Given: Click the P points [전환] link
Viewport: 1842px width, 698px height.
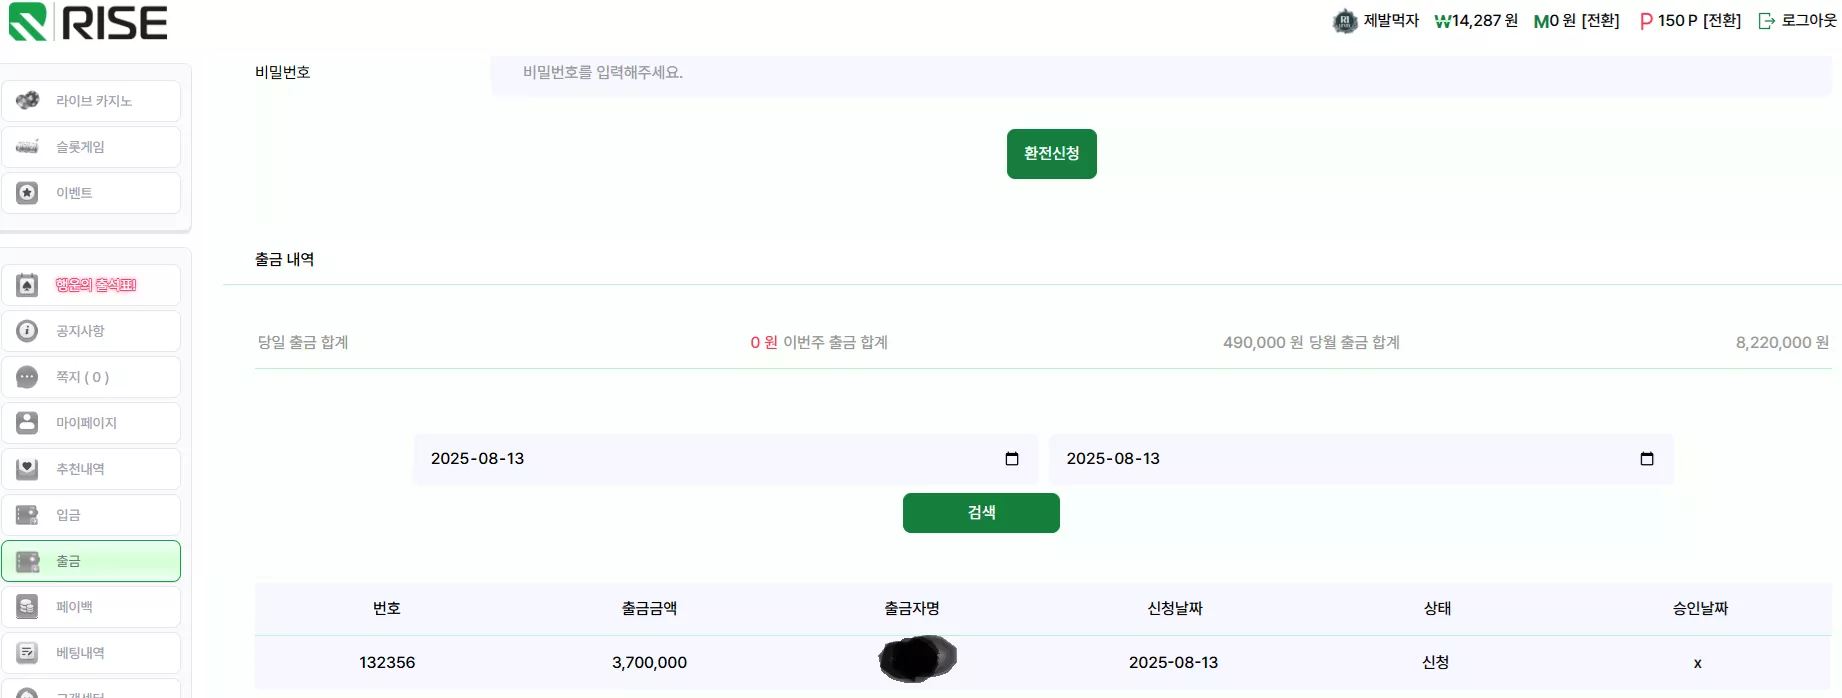Looking at the screenshot, I should 1722,20.
